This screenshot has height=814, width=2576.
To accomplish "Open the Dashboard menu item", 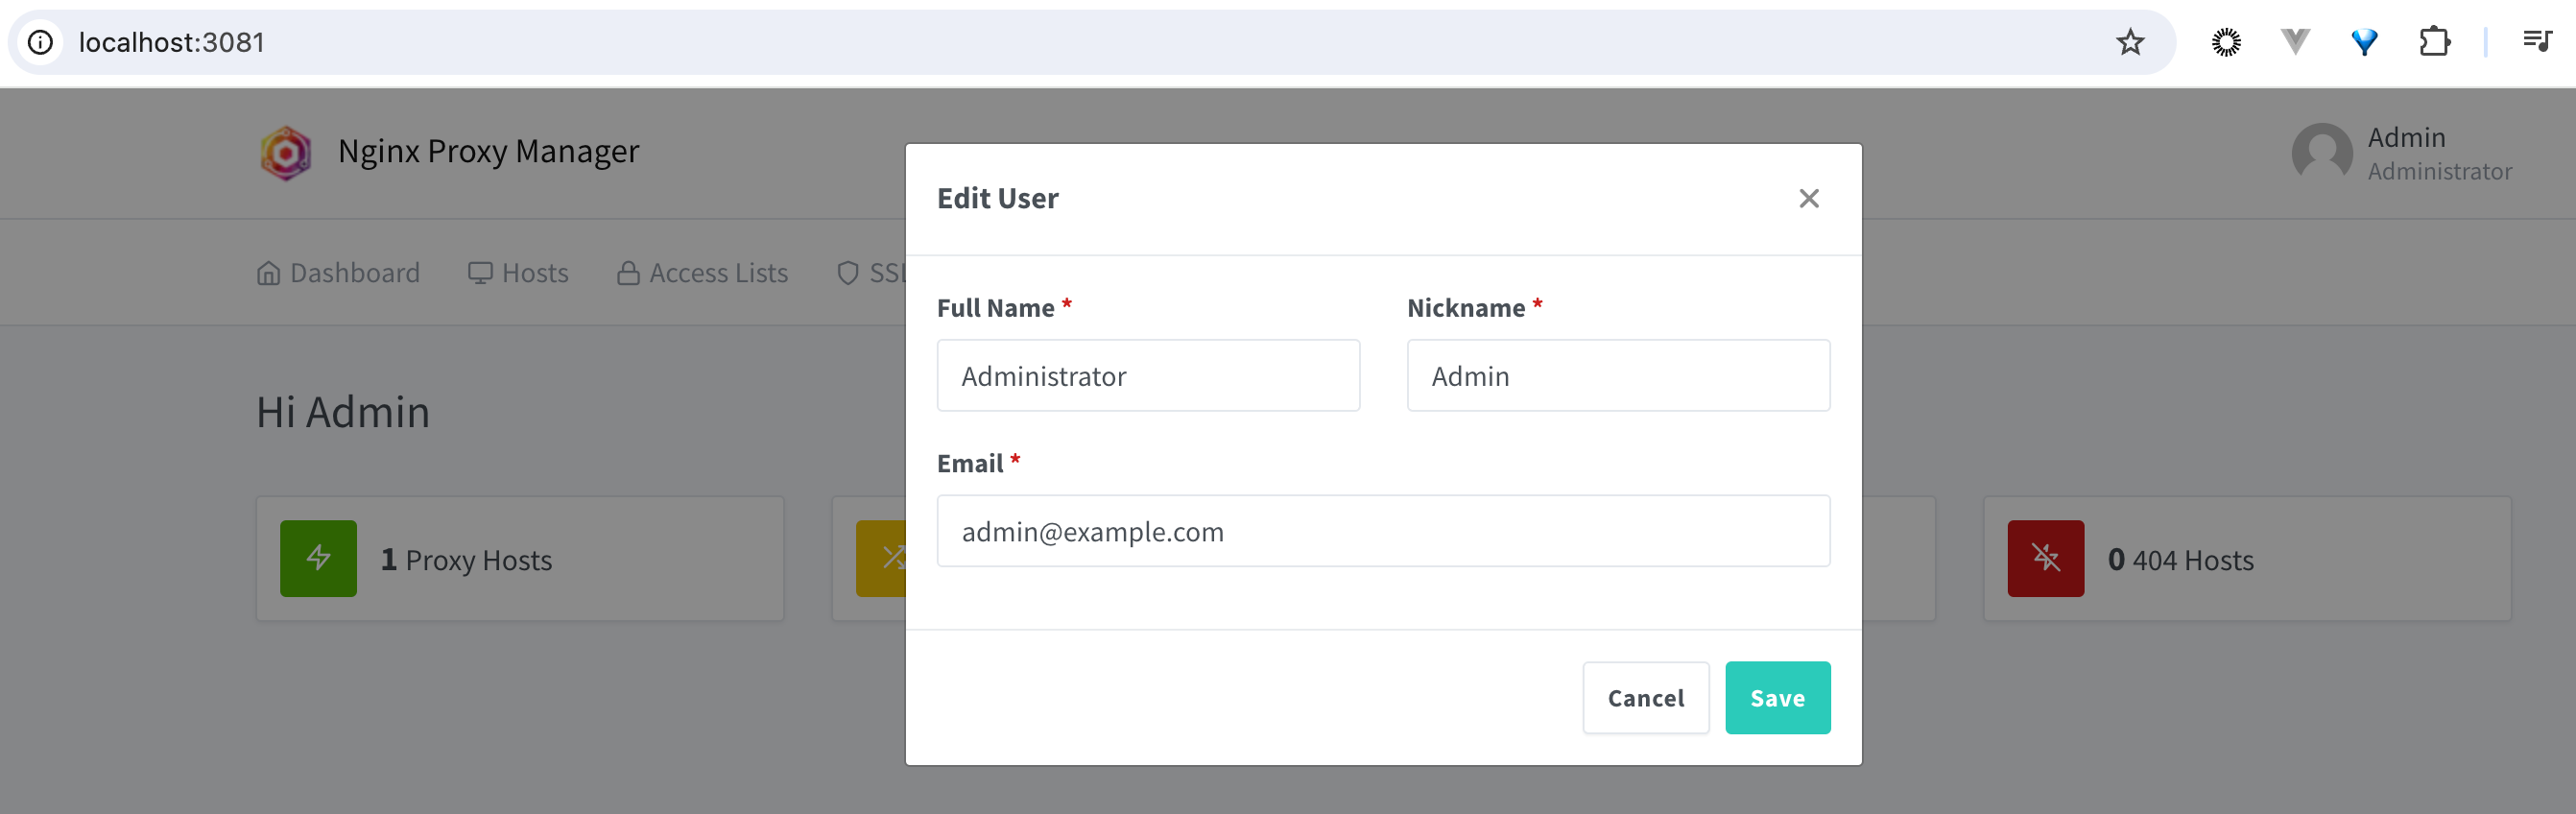I will [338, 272].
